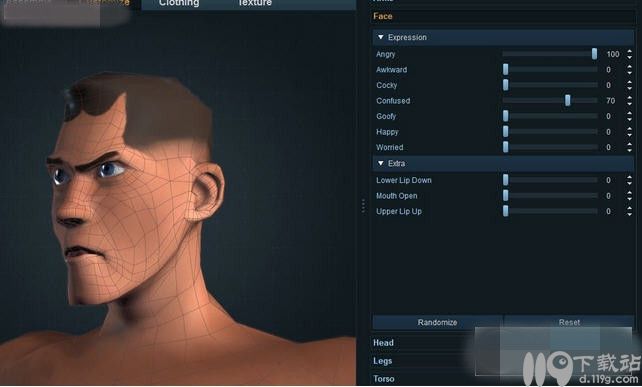Click the Lower Lip Down stepper arrows
This screenshot has width=642, height=387.
629,180
